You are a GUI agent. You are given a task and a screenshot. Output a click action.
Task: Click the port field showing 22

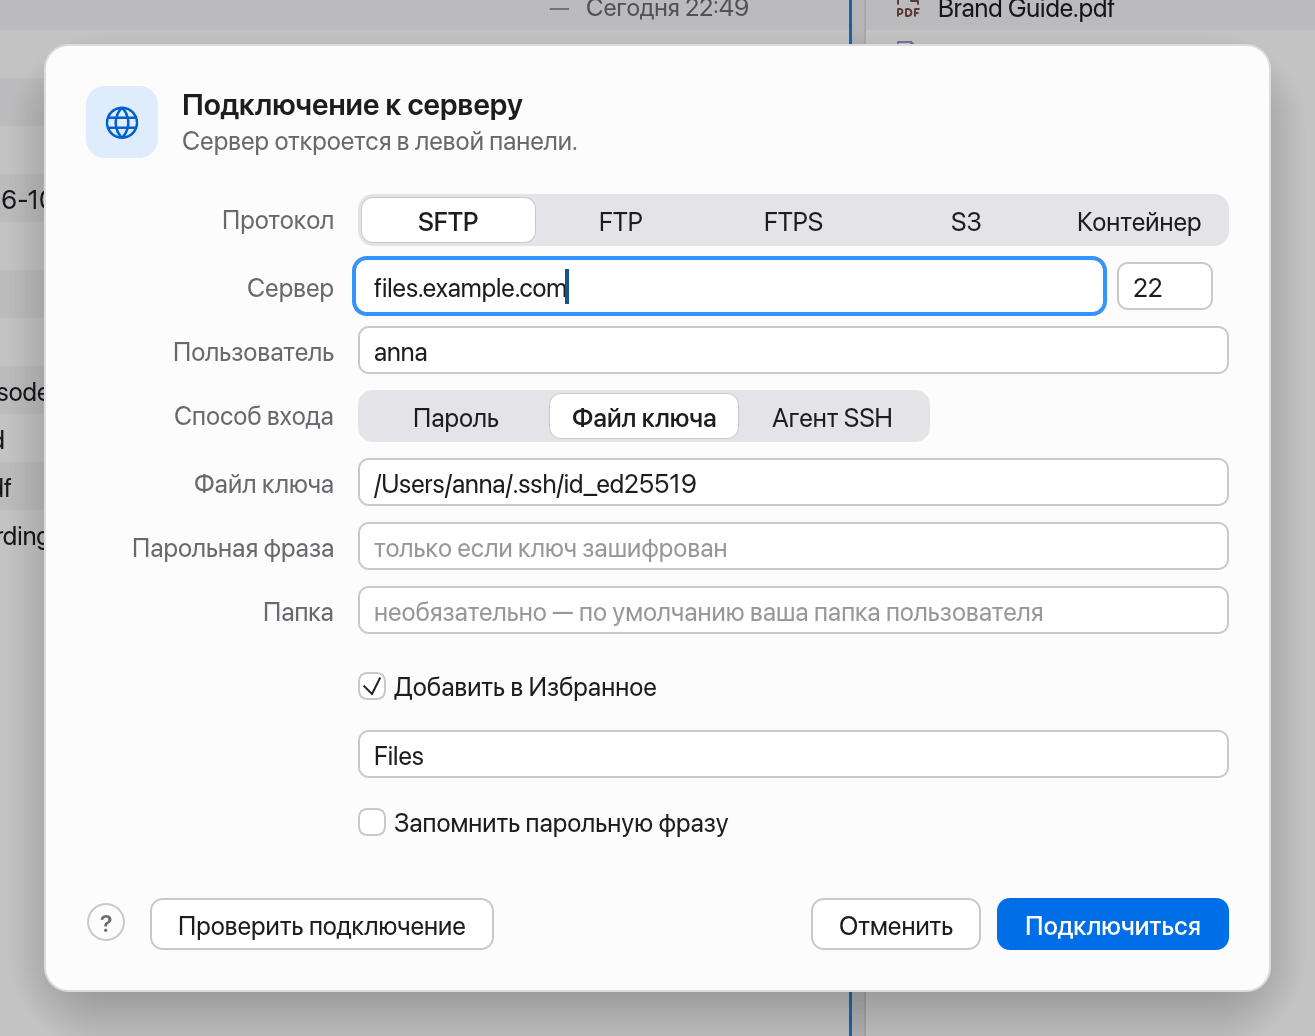pyautogui.click(x=1165, y=287)
